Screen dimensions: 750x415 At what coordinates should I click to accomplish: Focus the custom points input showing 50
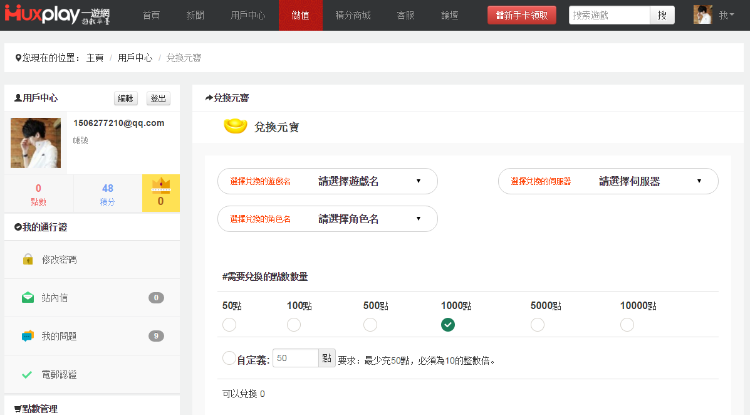[x=296, y=358]
